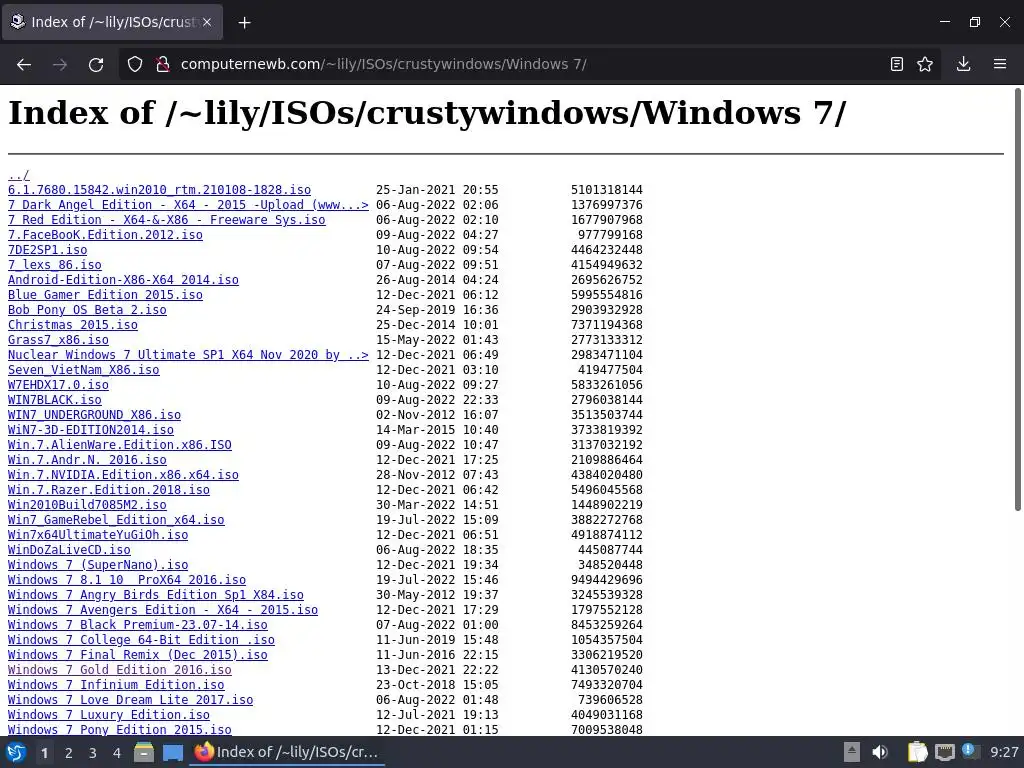
Task: Open the downloads panel
Action: click(963, 64)
